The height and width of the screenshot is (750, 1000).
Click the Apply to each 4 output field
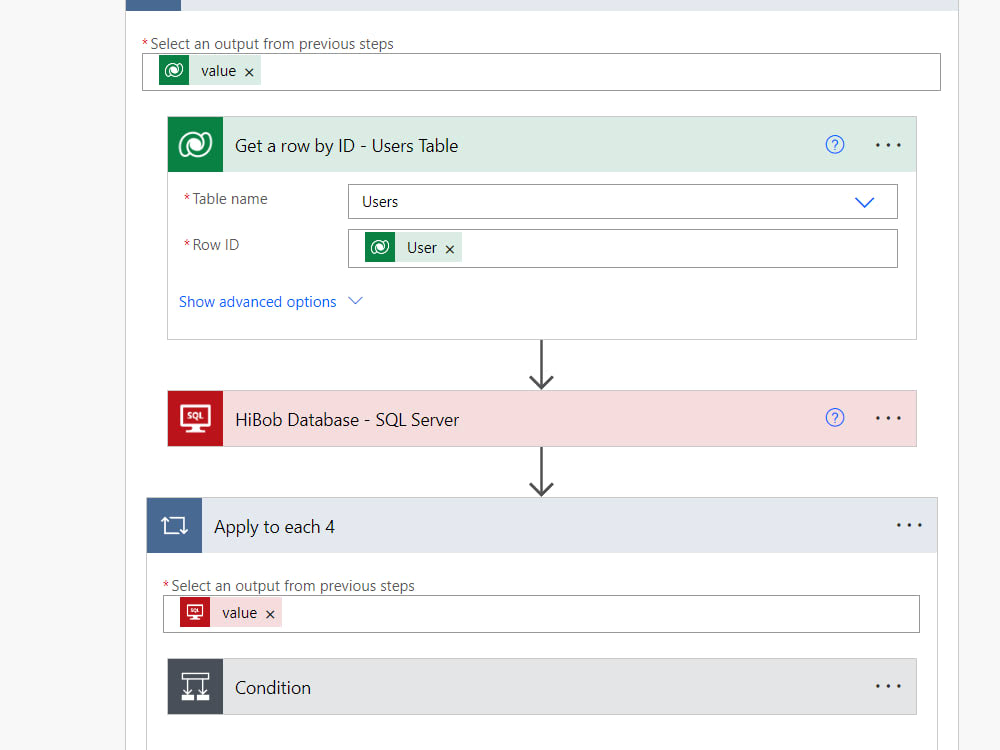600,614
